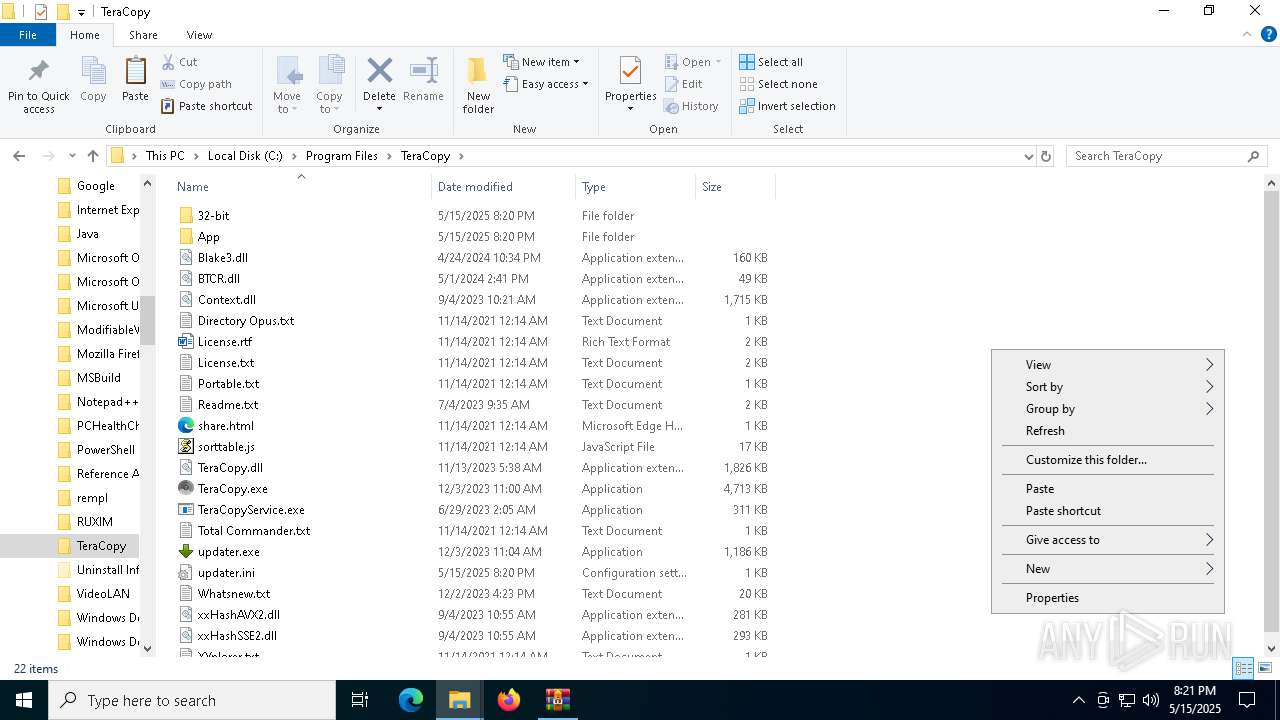This screenshot has height=720, width=1280.
Task: Open the Group by submenu
Action: click(1108, 409)
